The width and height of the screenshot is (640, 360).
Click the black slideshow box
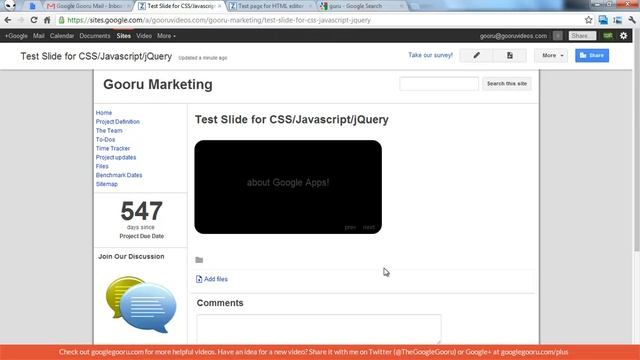288,187
